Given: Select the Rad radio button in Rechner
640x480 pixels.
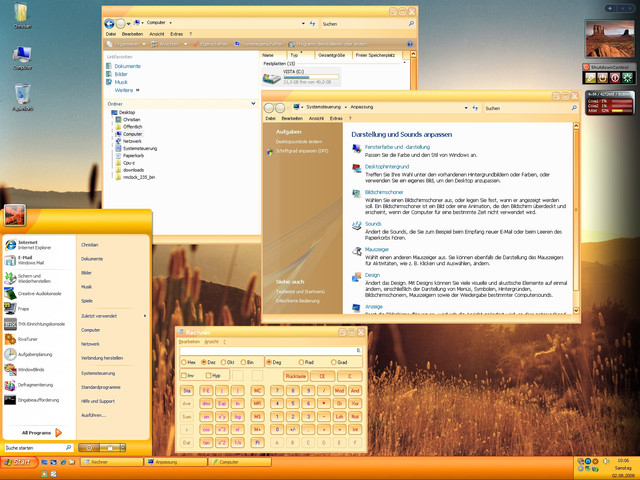Looking at the screenshot, I should click(306, 362).
